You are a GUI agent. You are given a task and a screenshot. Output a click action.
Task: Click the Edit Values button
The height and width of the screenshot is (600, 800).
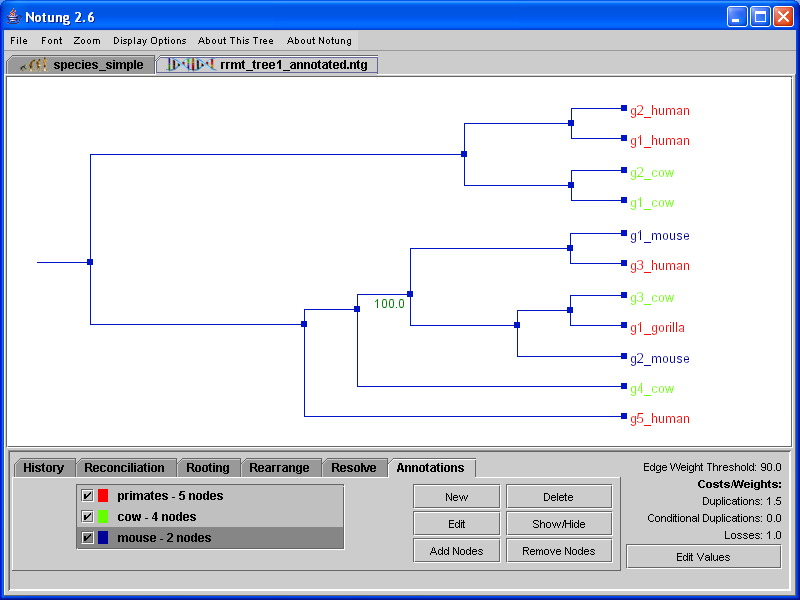(703, 557)
